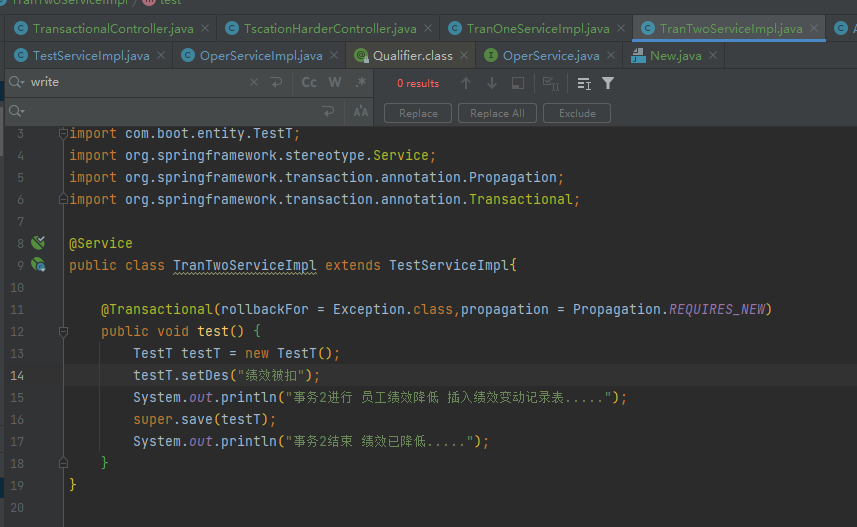857x527 pixels.
Task: Click the class gutter icon on line 9
Action: point(38,265)
